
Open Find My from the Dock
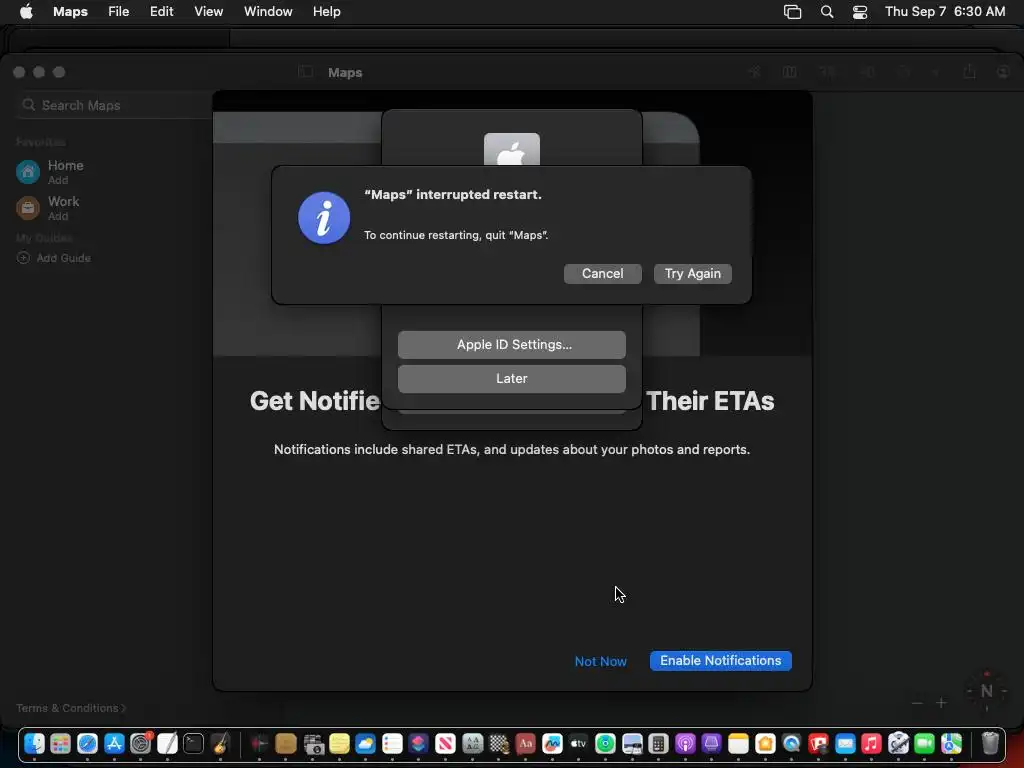[605, 744]
